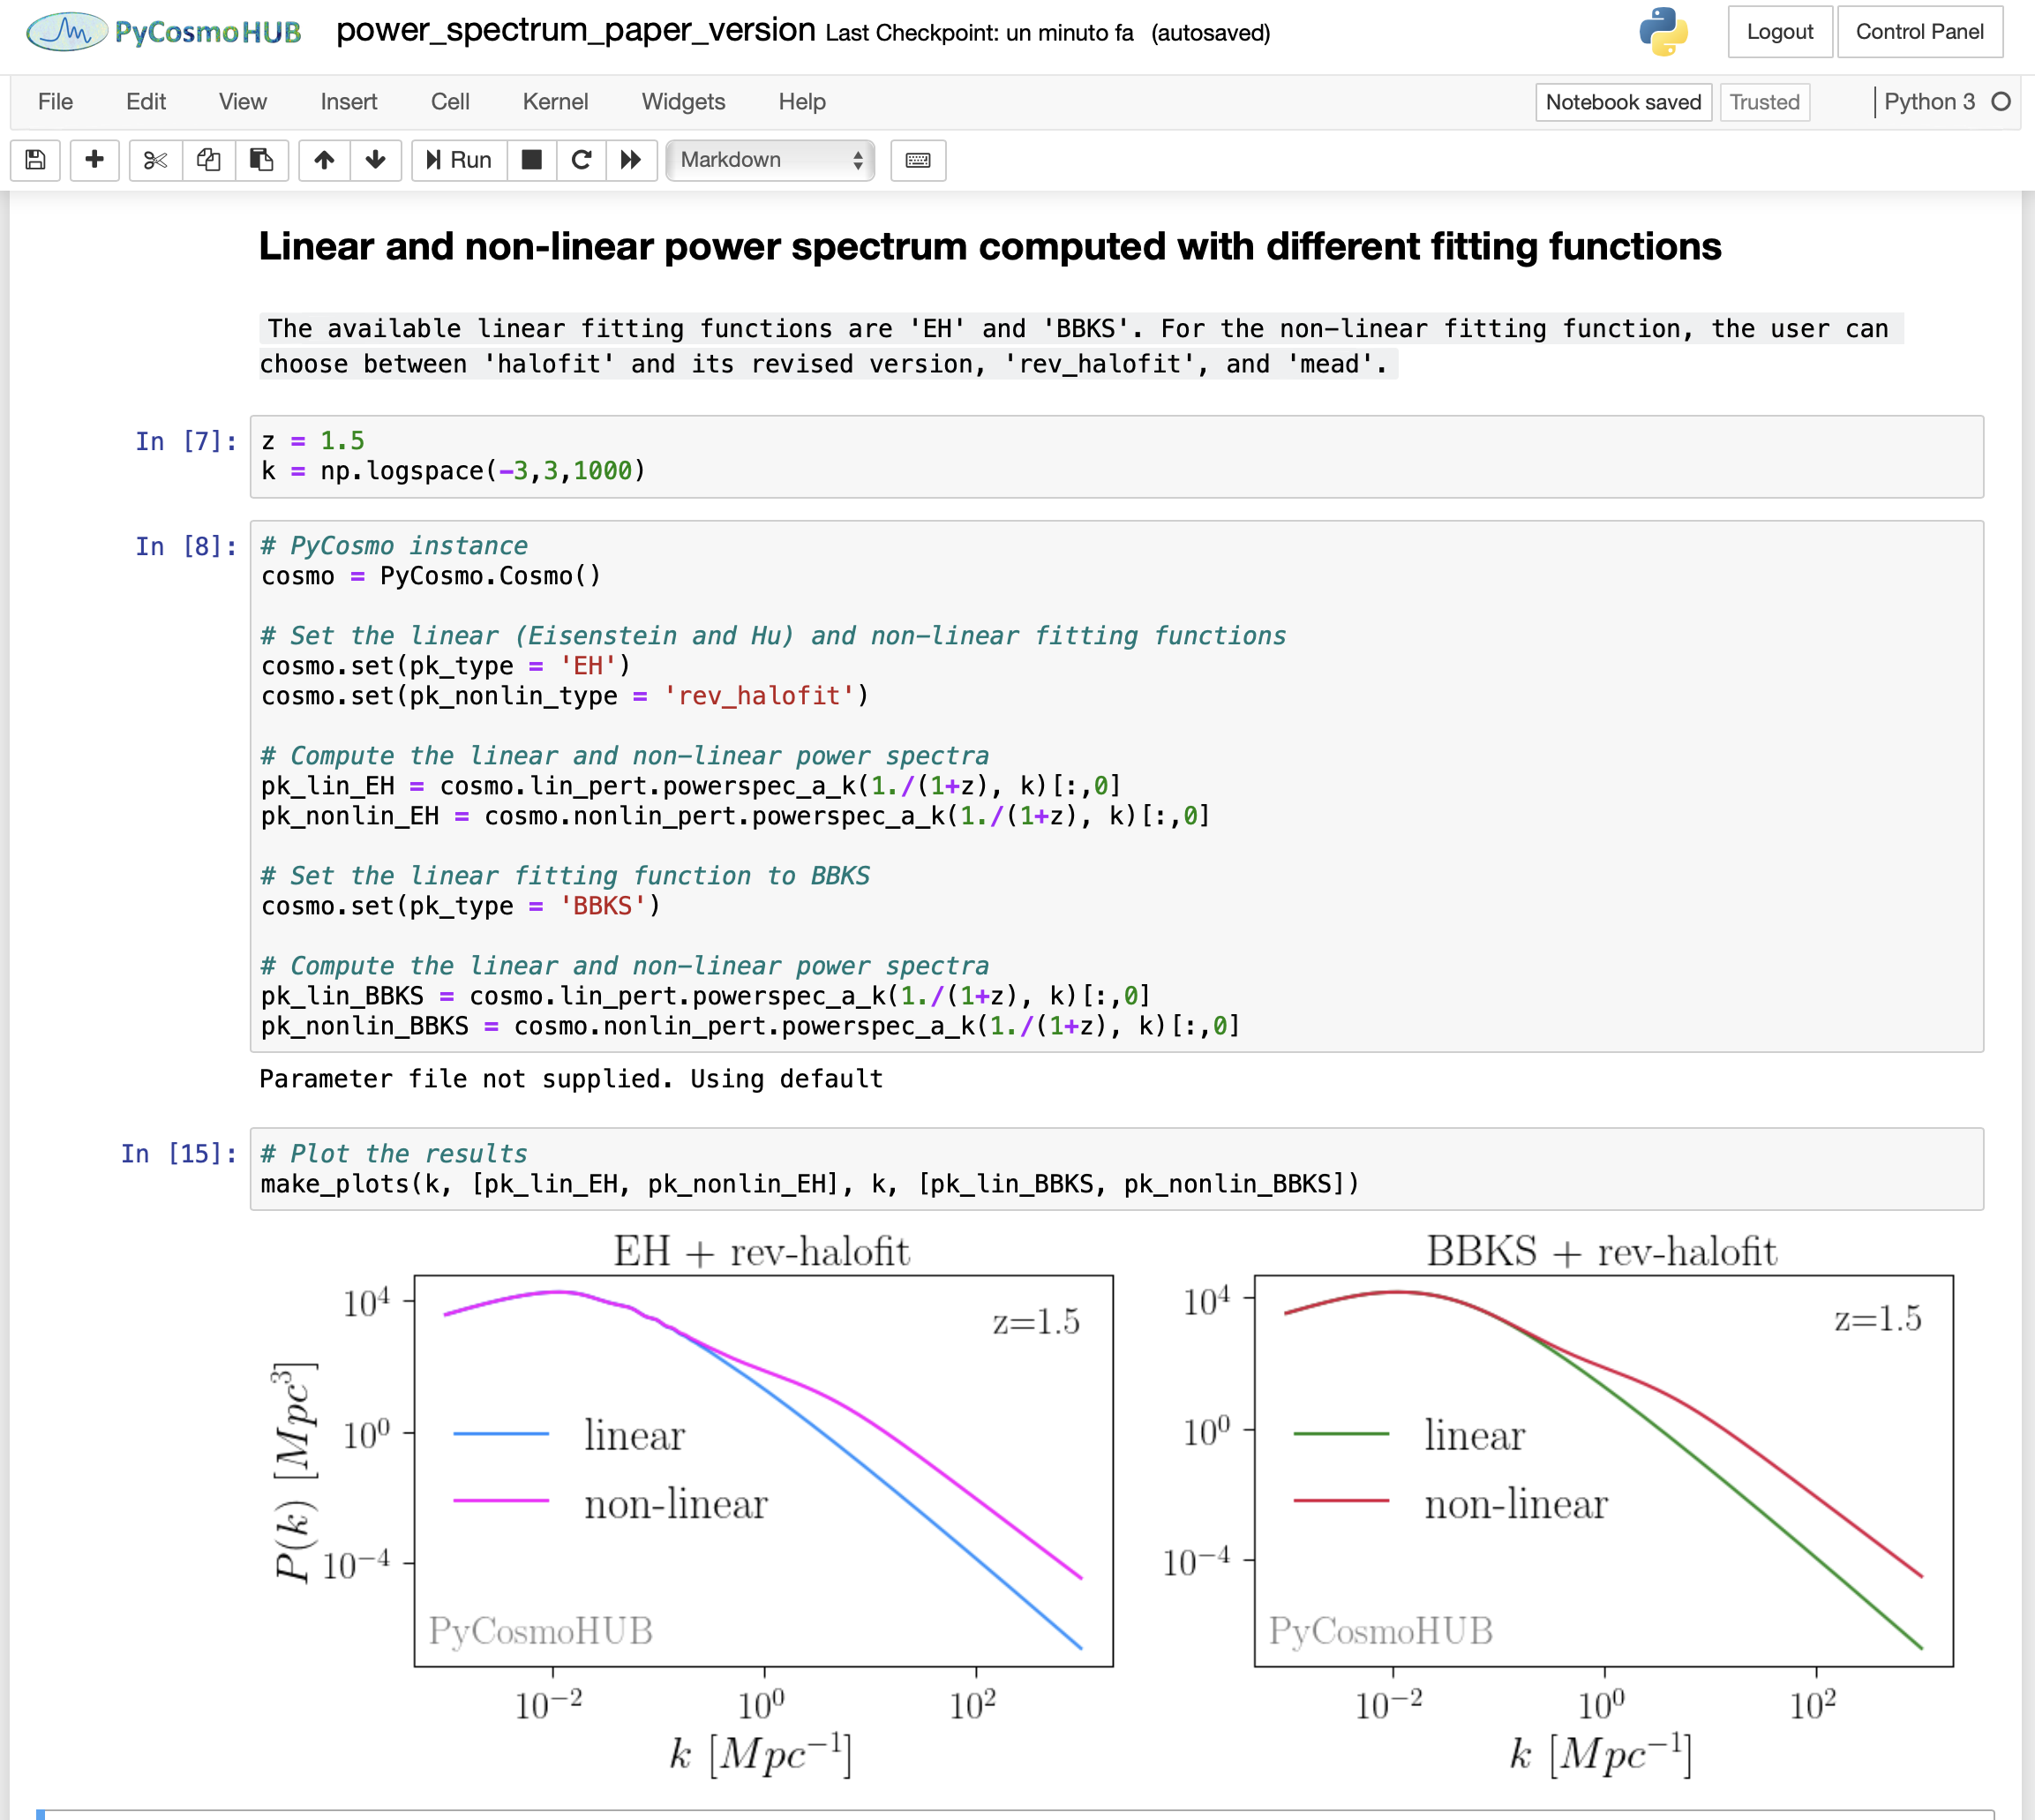Click the 'Parameter file not supplied' output text
Viewport: 2035px width, 1820px height.
571,1079
